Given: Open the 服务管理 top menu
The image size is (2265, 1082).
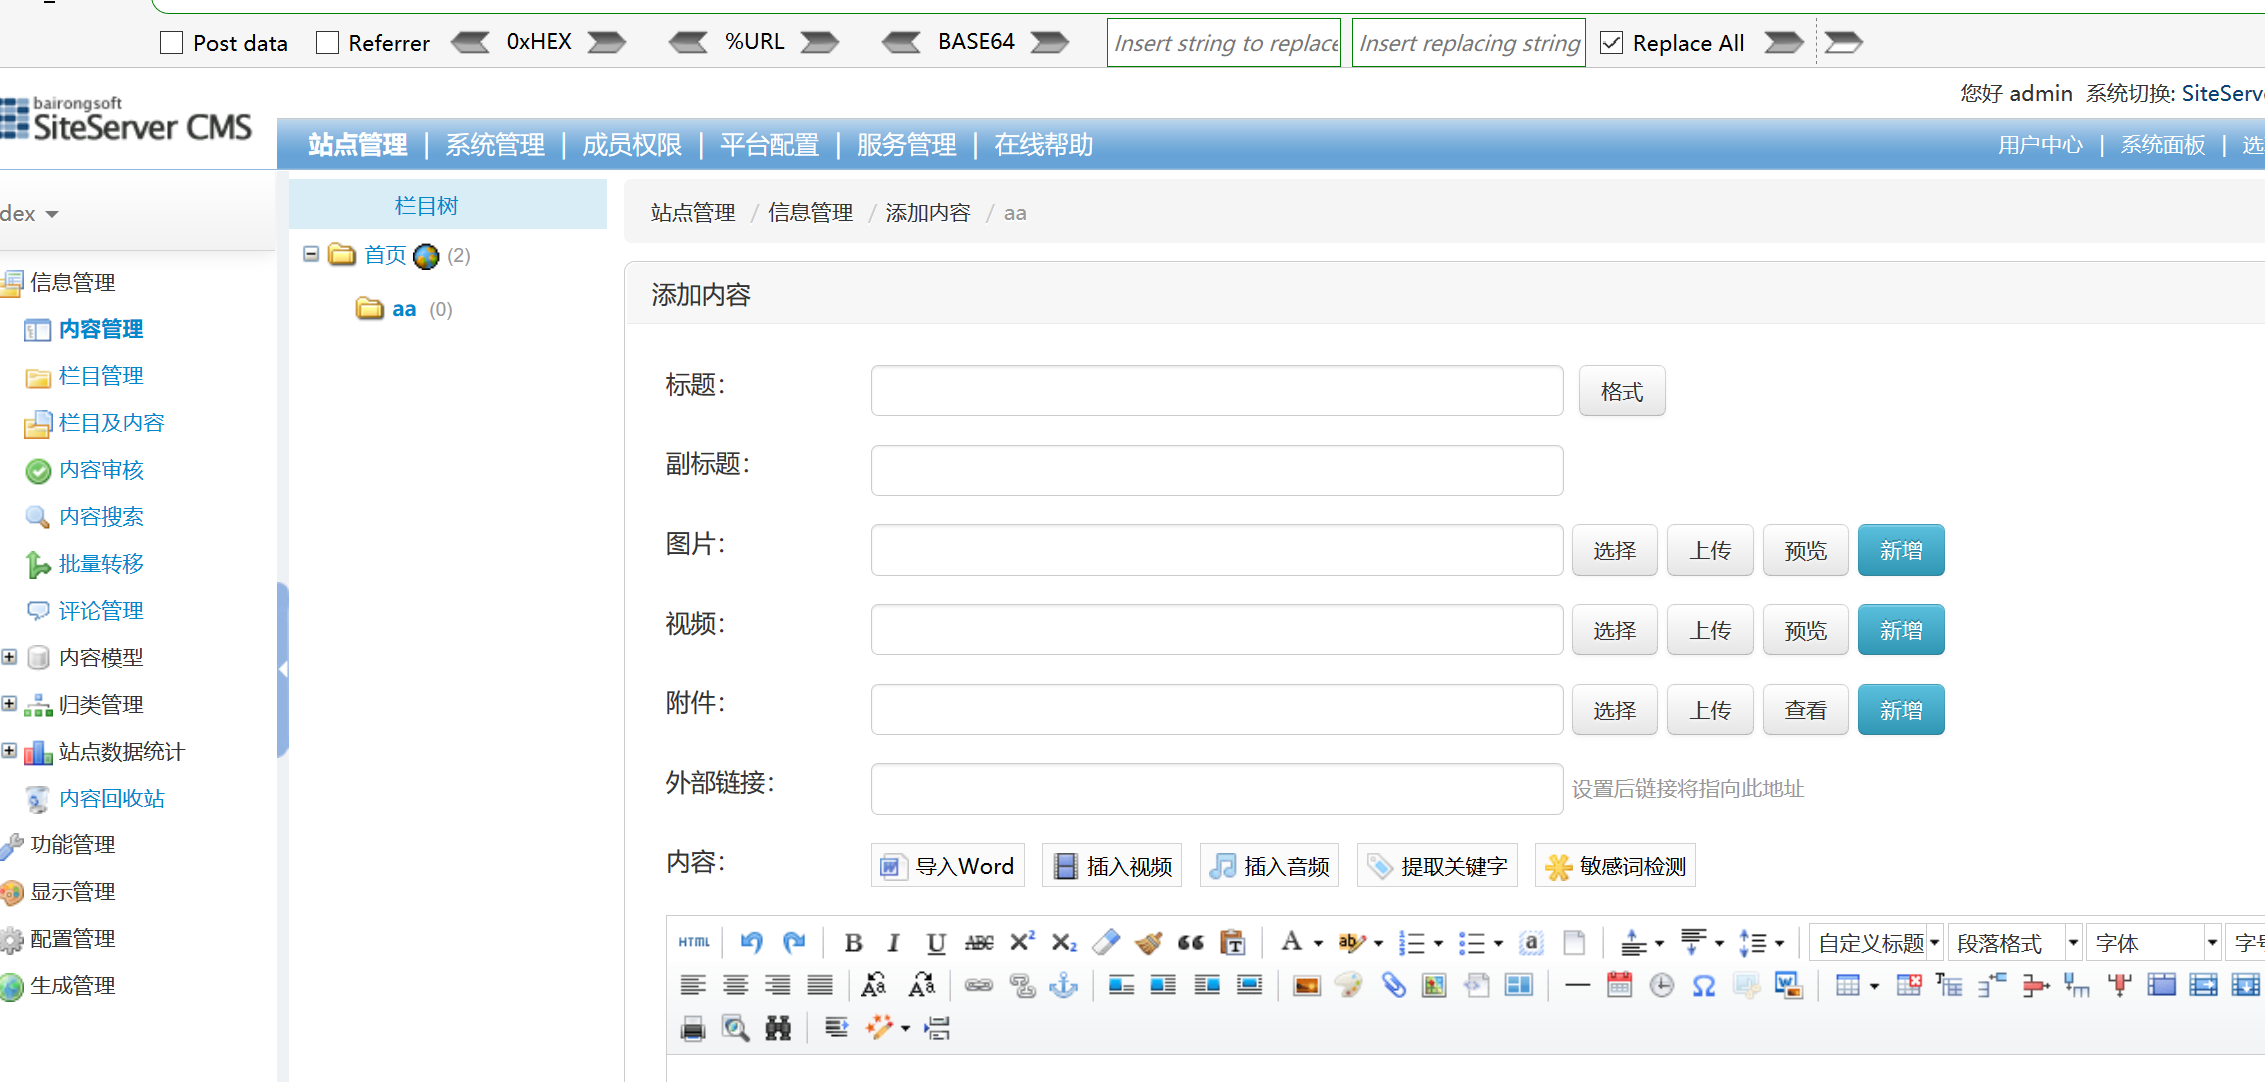Looking at the screenshot, I should pos(906,145).
